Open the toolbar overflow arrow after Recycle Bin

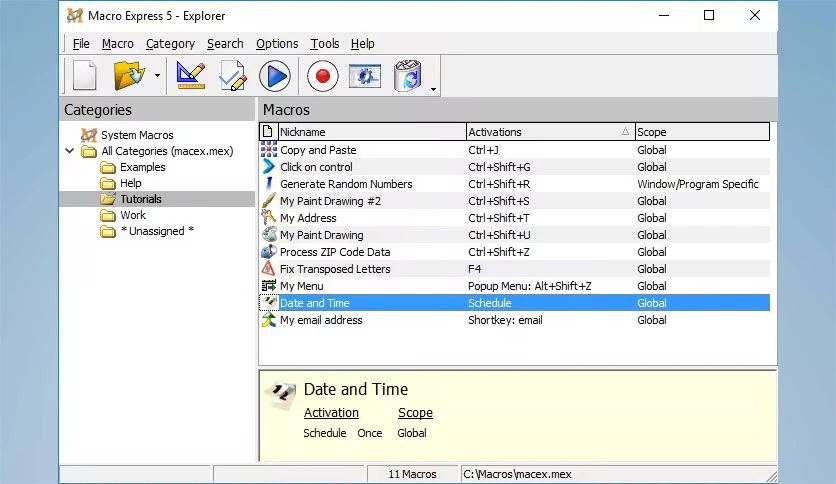(x=433, y=89)
